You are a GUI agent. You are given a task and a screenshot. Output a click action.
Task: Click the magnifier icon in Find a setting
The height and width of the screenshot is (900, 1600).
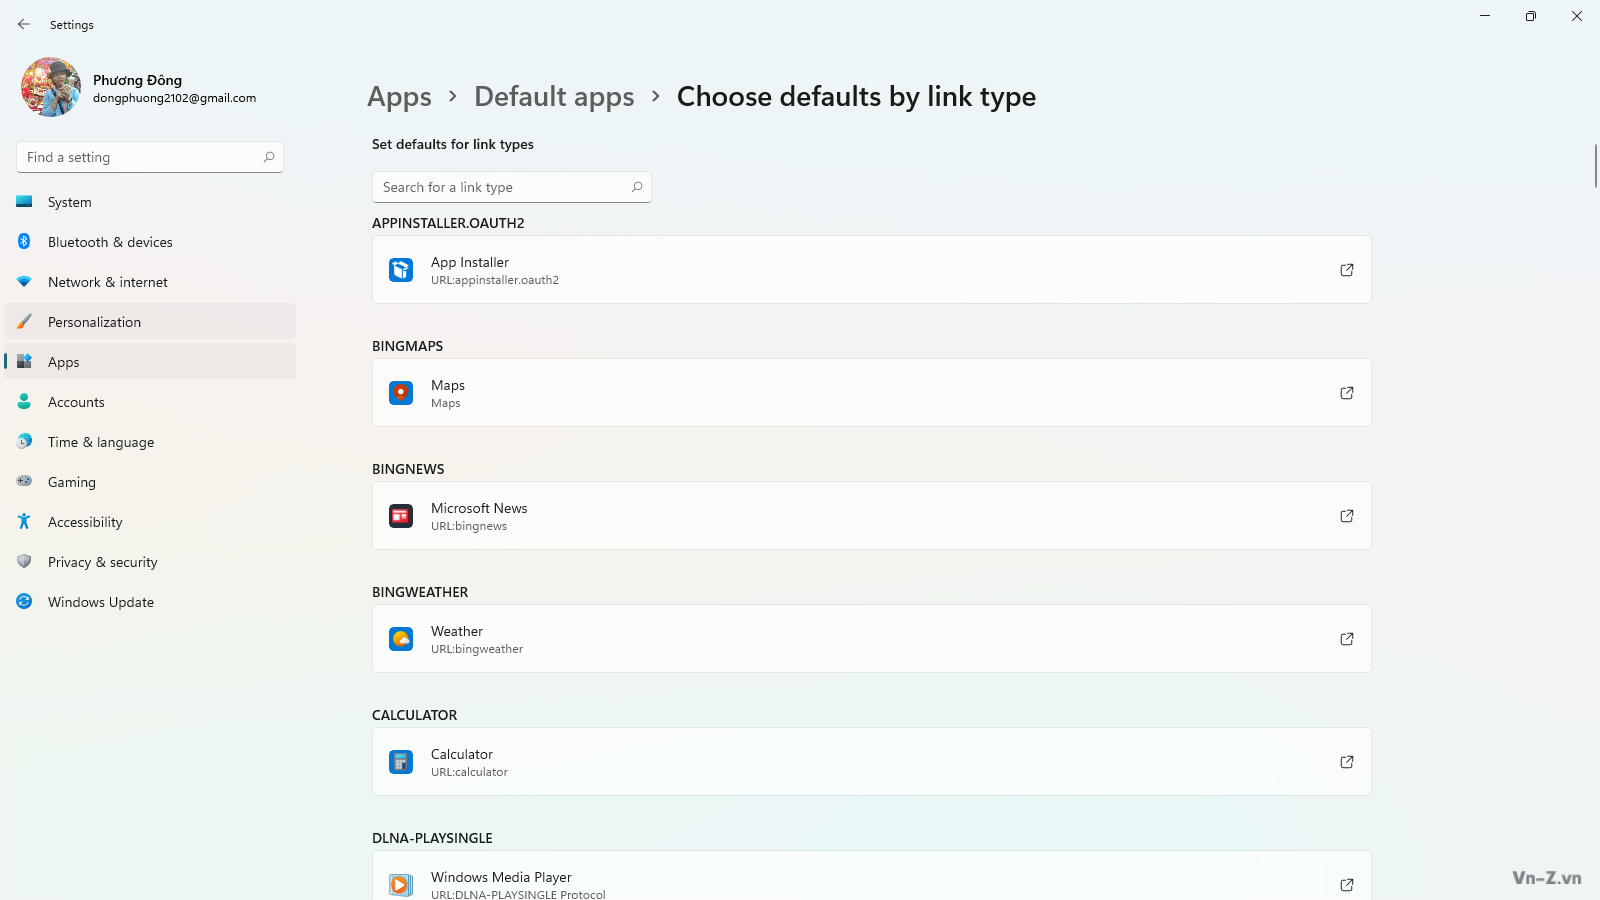(x=269, y=157)
